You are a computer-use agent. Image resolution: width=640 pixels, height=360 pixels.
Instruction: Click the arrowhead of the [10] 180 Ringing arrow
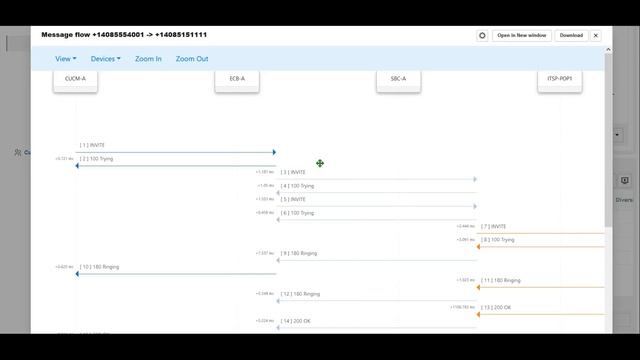coord(77,274)
